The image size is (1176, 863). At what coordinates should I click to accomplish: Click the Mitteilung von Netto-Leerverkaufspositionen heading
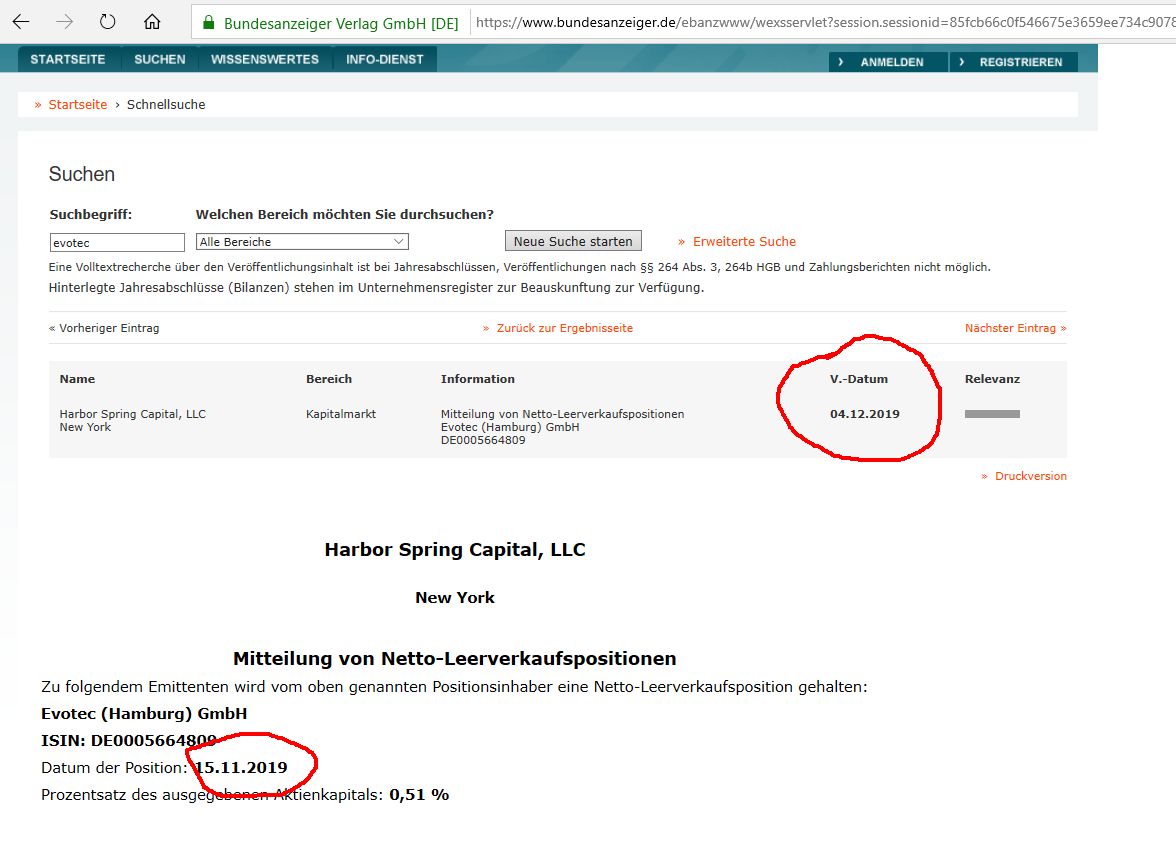tap(454, 658)
